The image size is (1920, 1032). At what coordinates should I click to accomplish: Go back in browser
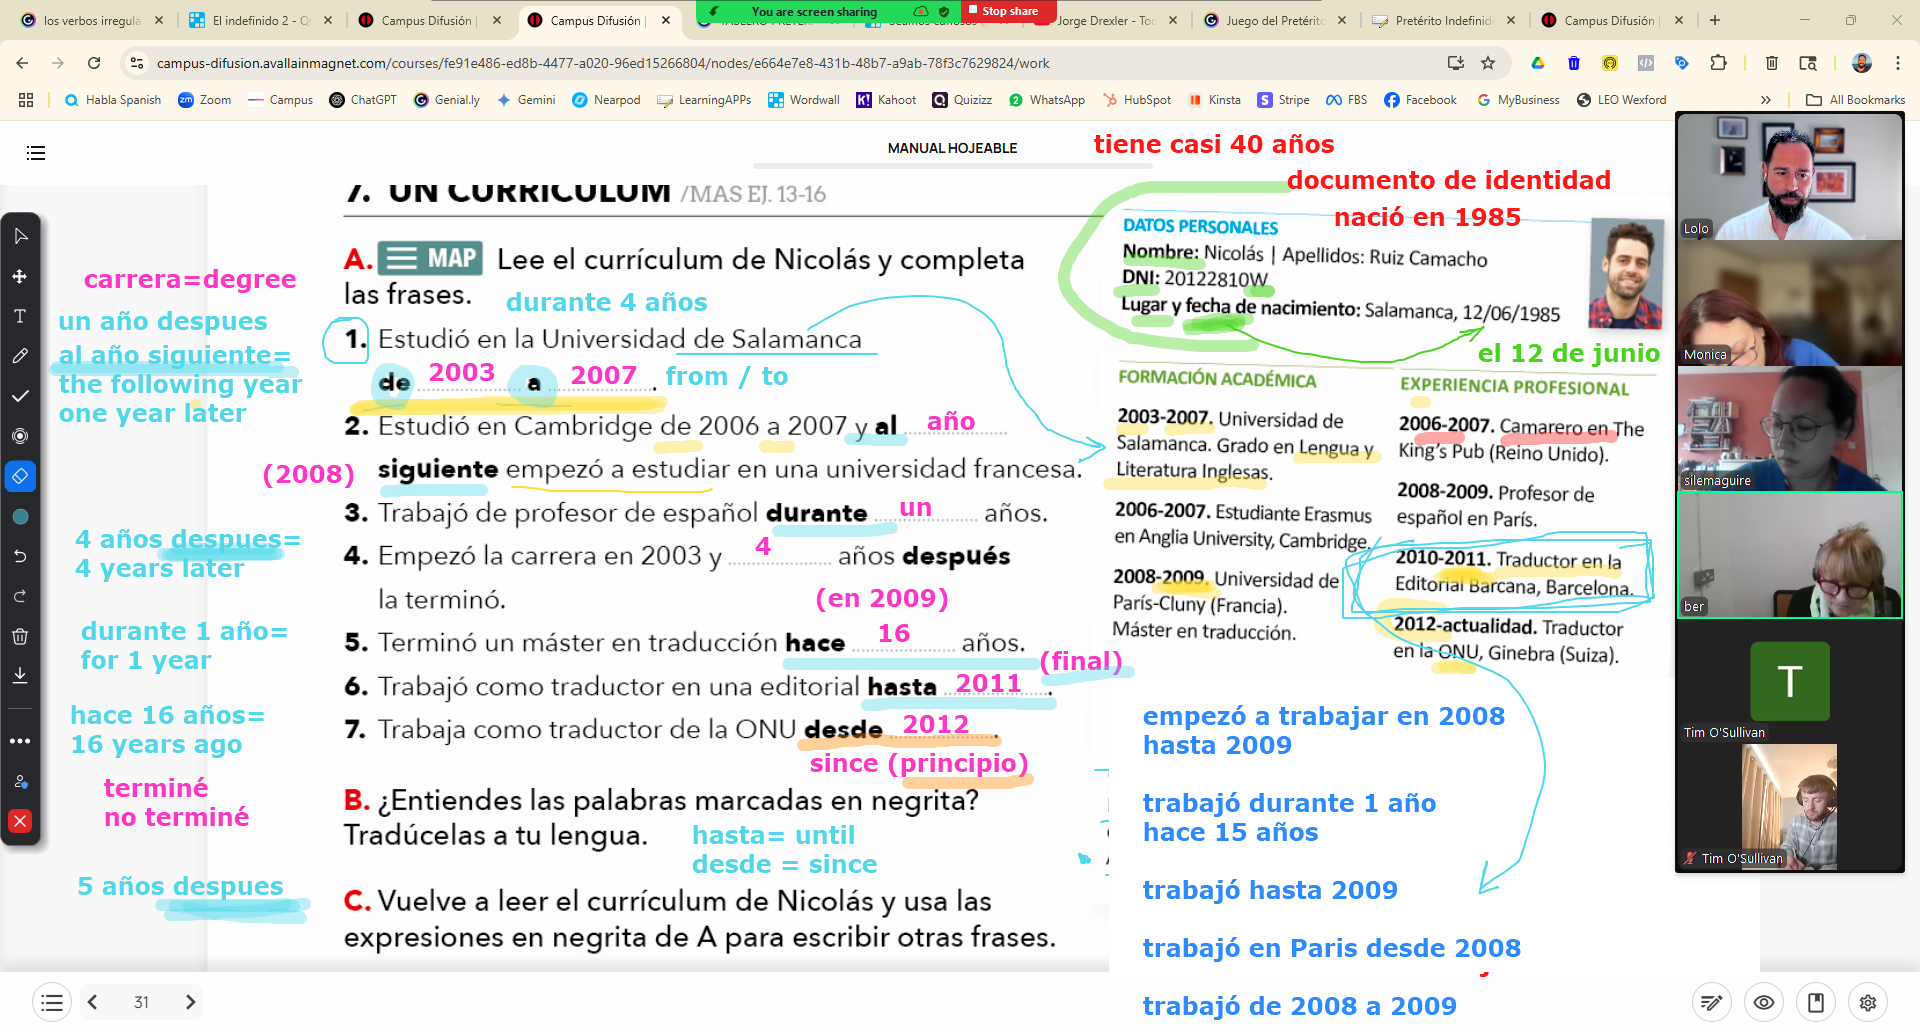coord(22,63)
